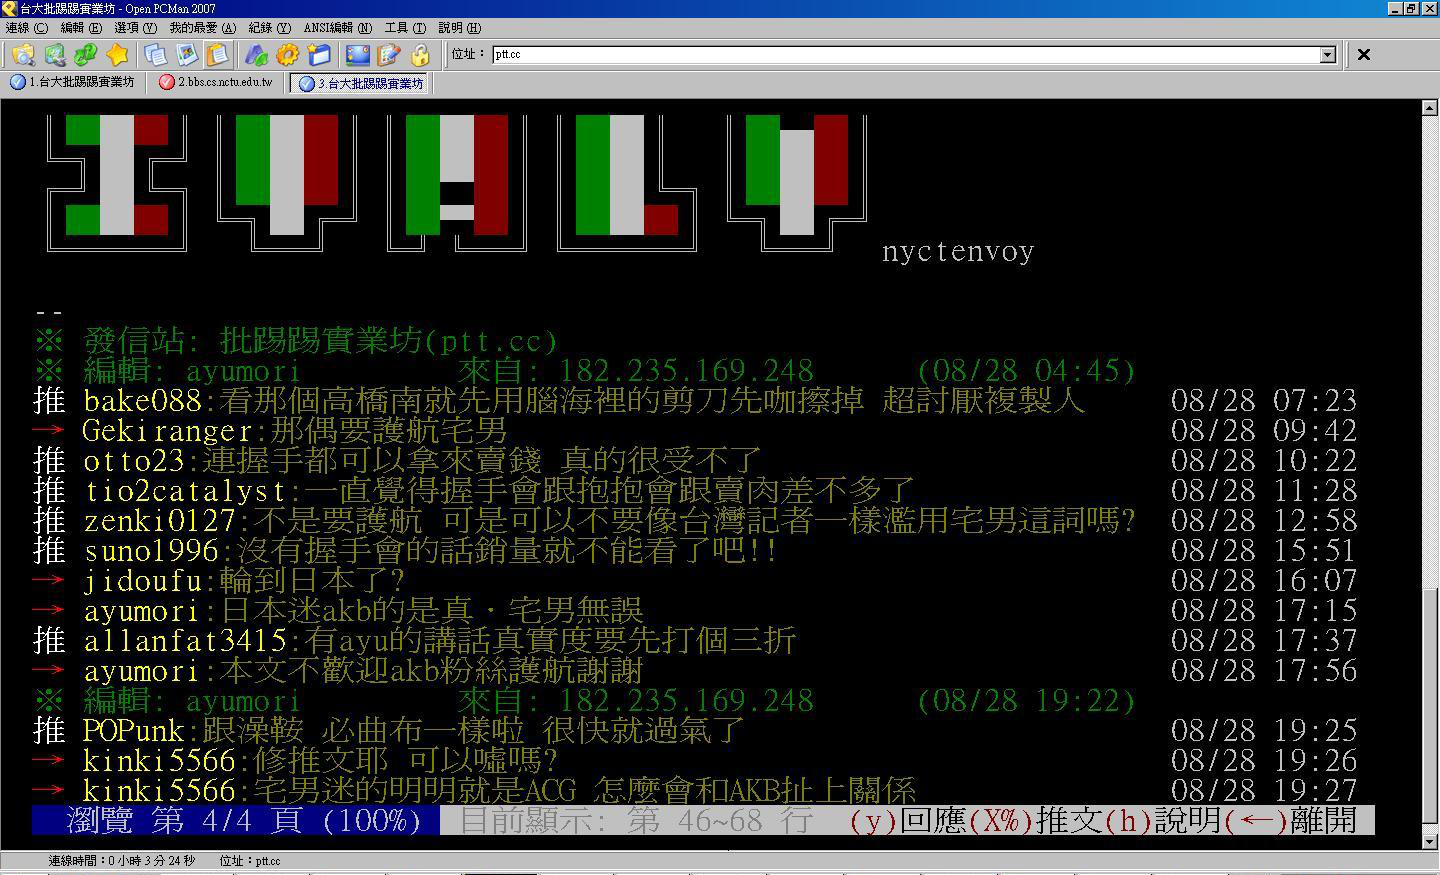Click the black X button beside address bar
The width and height of the screenshot is (1440, 875).
point(1363,54)
